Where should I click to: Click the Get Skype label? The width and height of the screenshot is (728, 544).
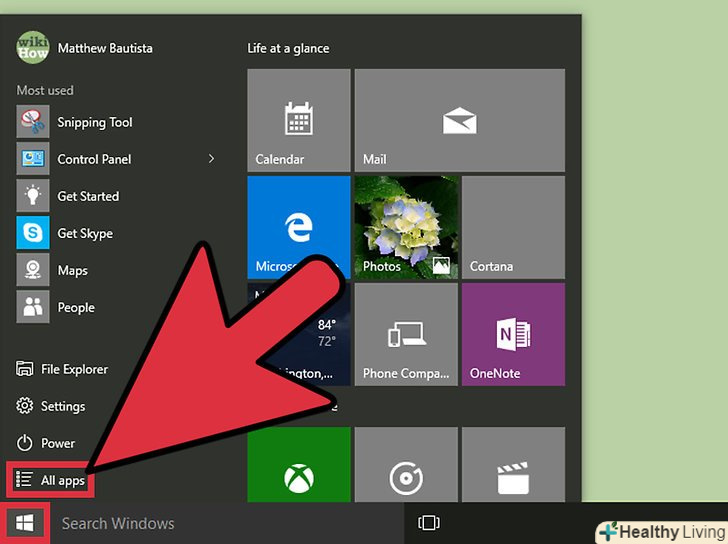85,233
